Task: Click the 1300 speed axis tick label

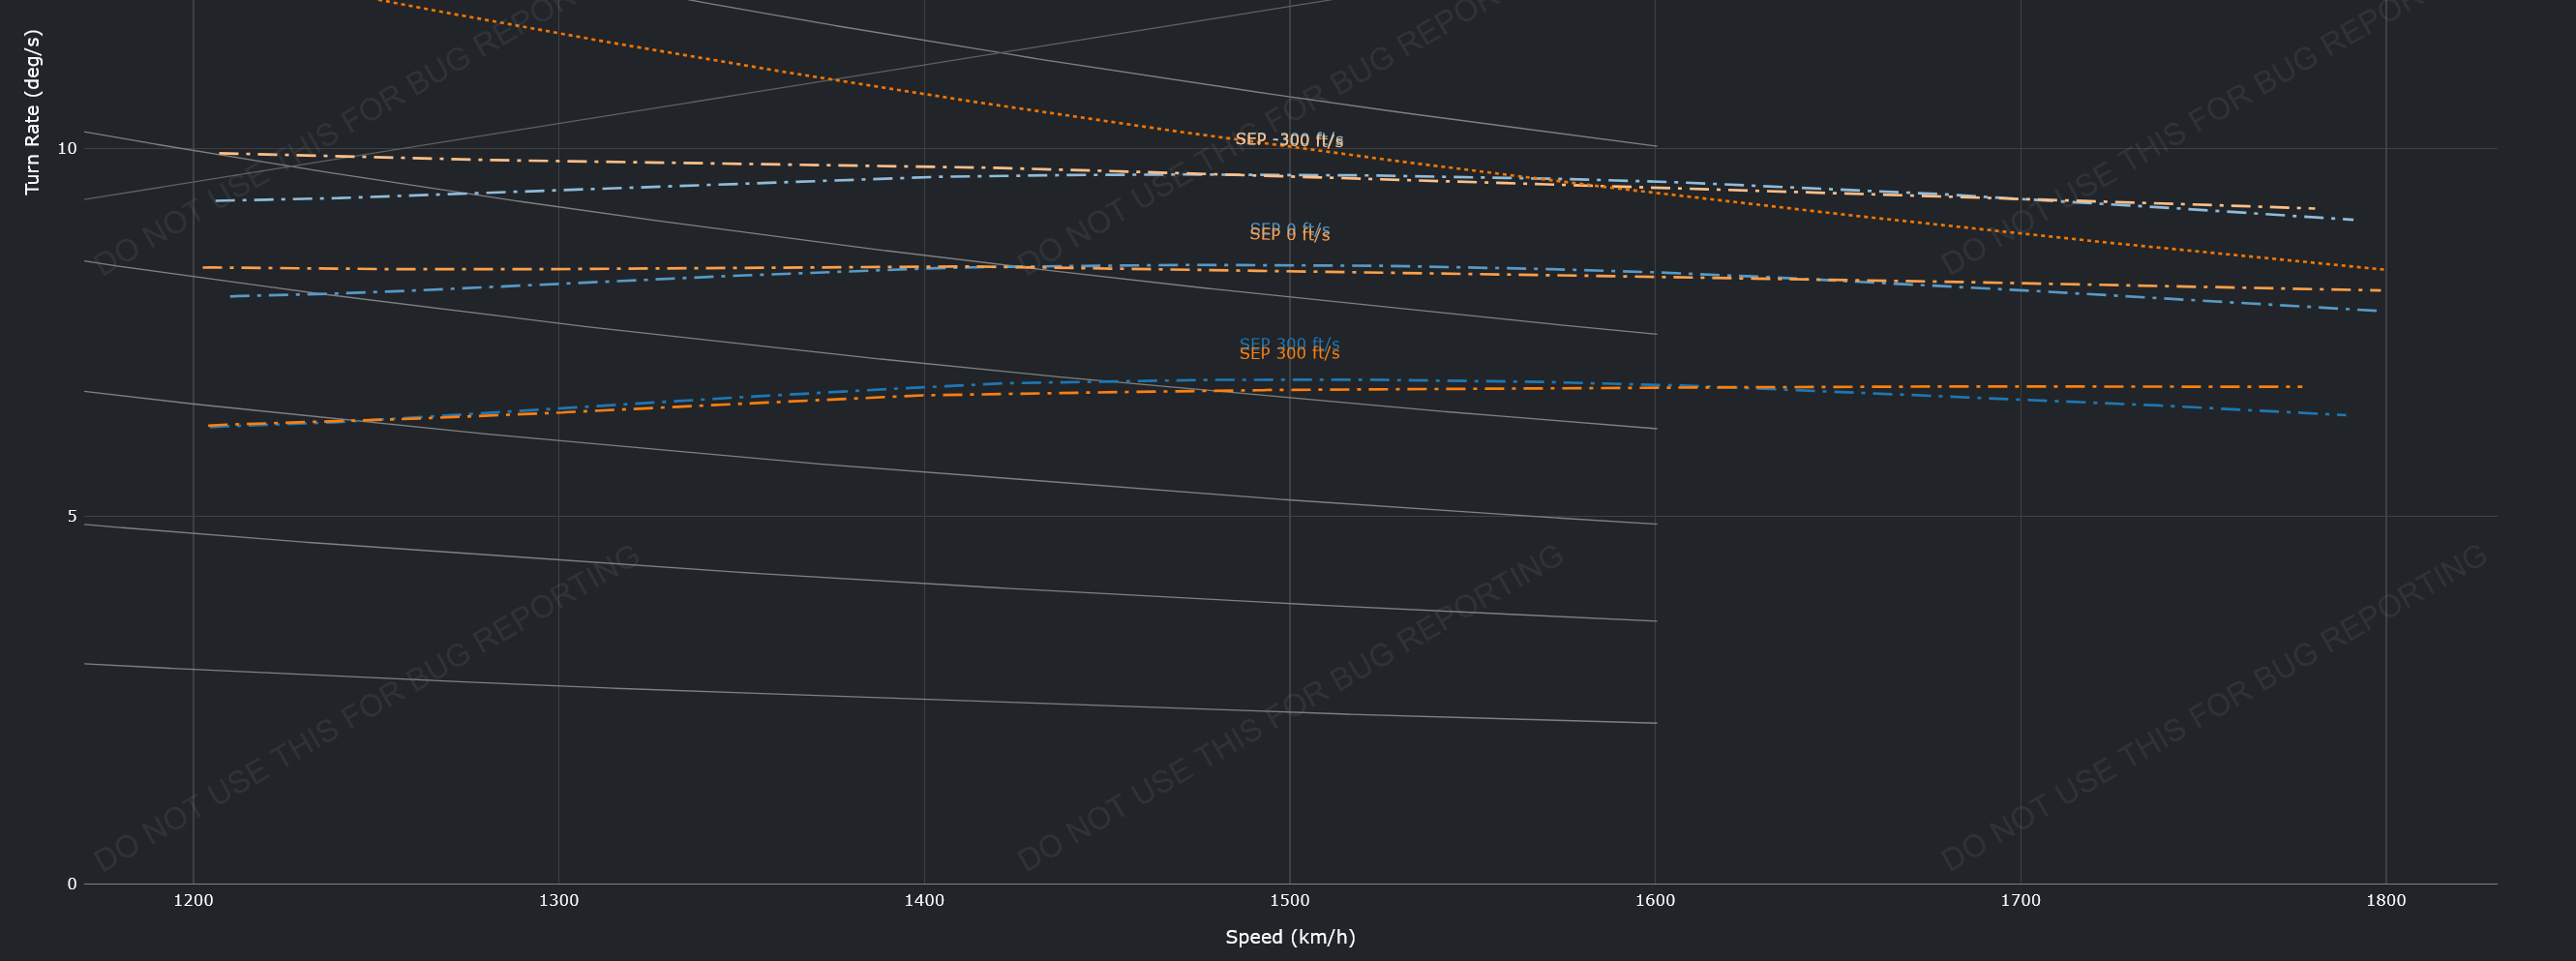Action: coord(558,901)
